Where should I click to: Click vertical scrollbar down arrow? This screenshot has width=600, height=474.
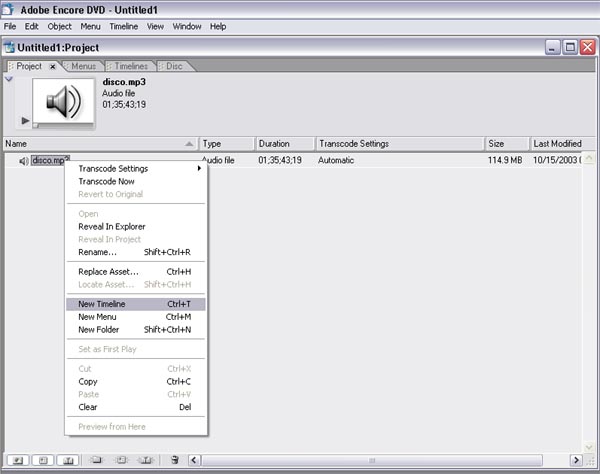point(589,447)
